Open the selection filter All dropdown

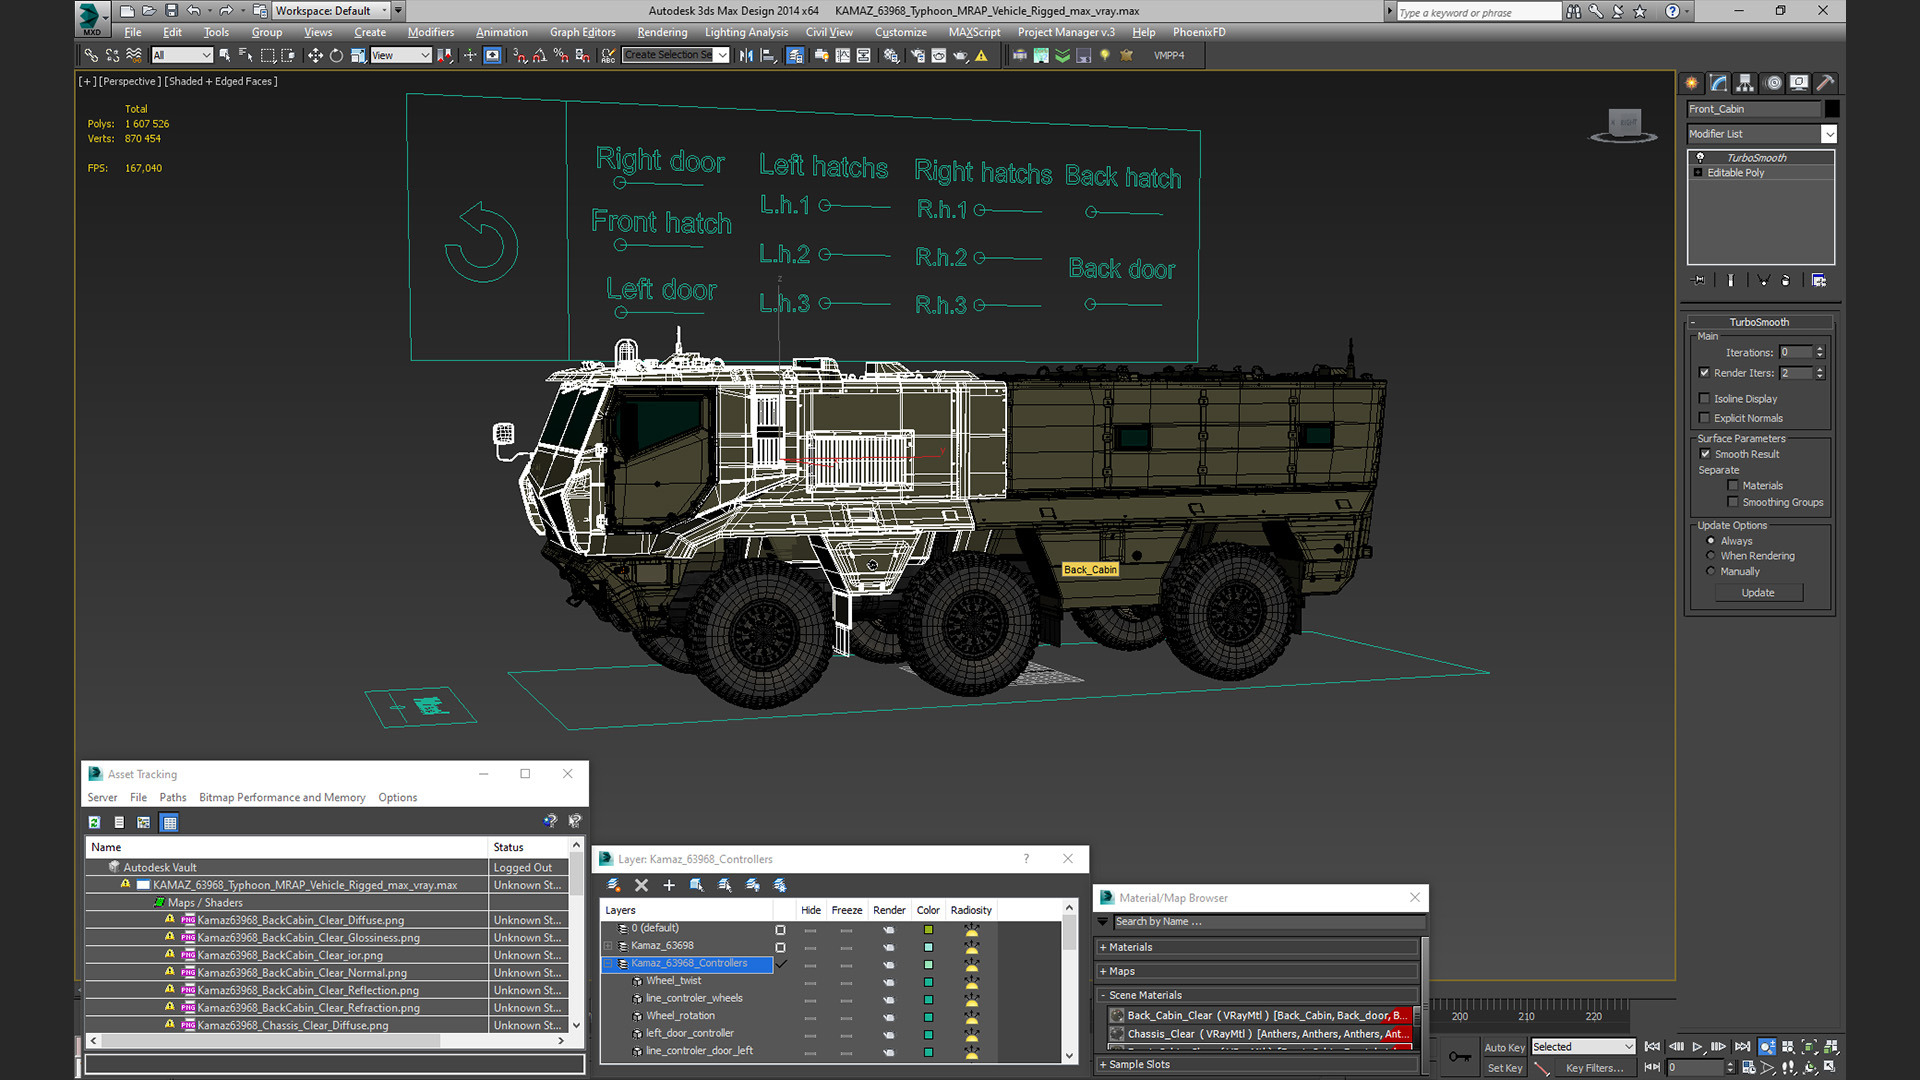coord(182,56)
